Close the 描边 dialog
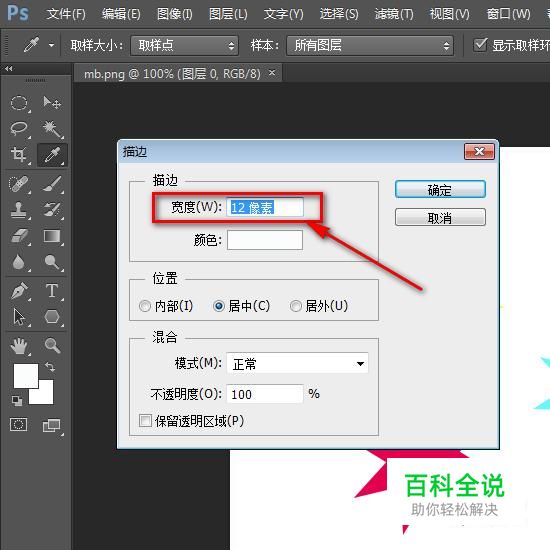This screenshot has width=550, height=550. [x=479, y=152]
